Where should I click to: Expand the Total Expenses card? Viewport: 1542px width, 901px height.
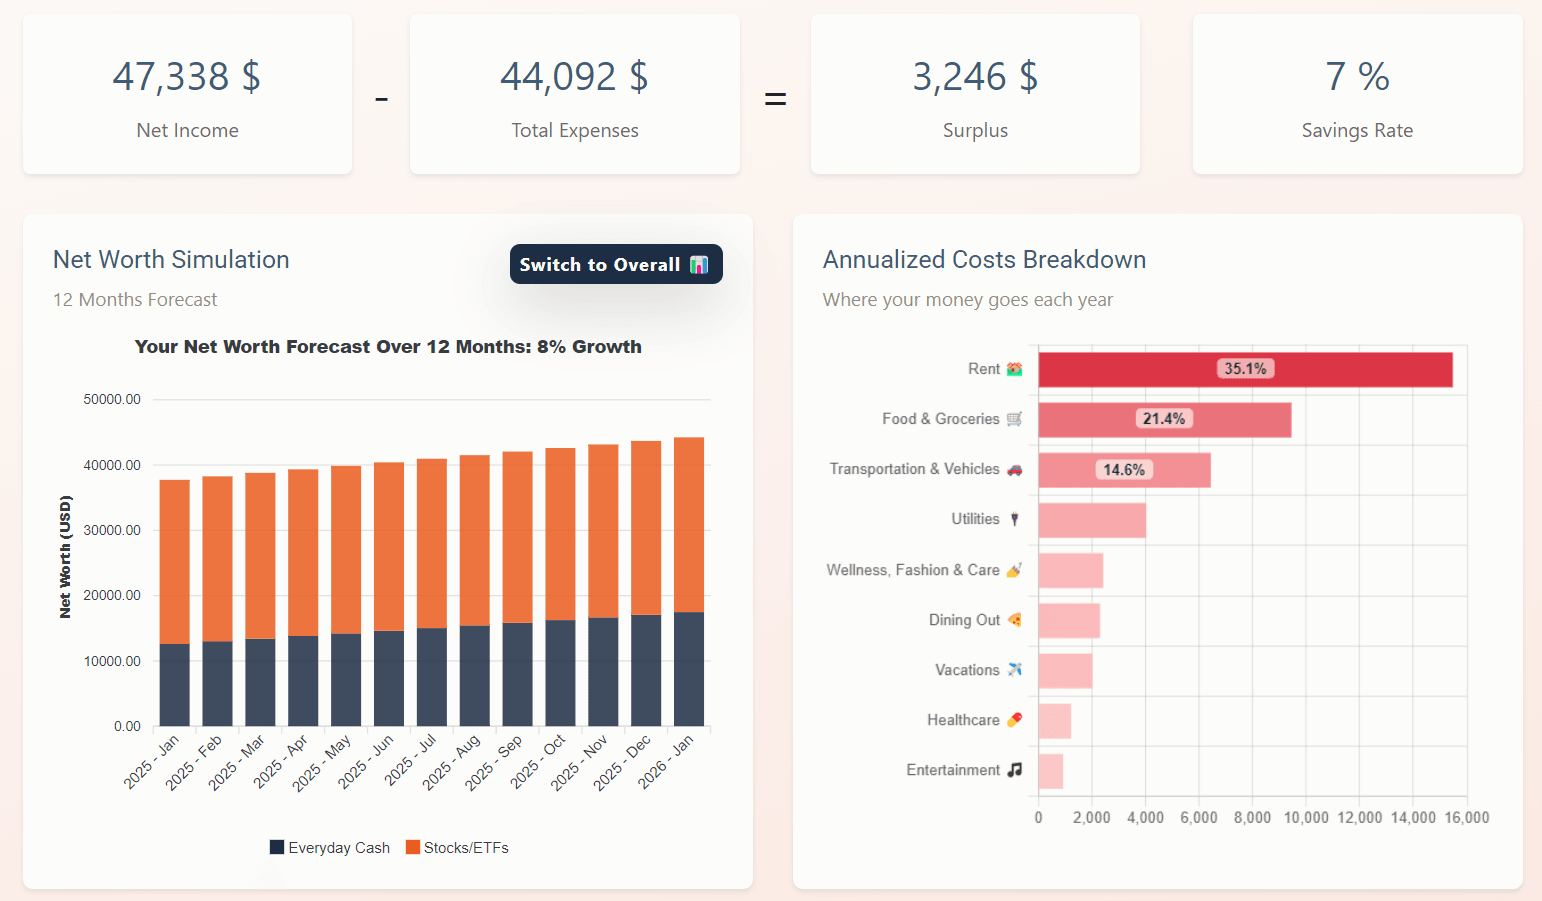pyautogui.click(x=574, y=94)
